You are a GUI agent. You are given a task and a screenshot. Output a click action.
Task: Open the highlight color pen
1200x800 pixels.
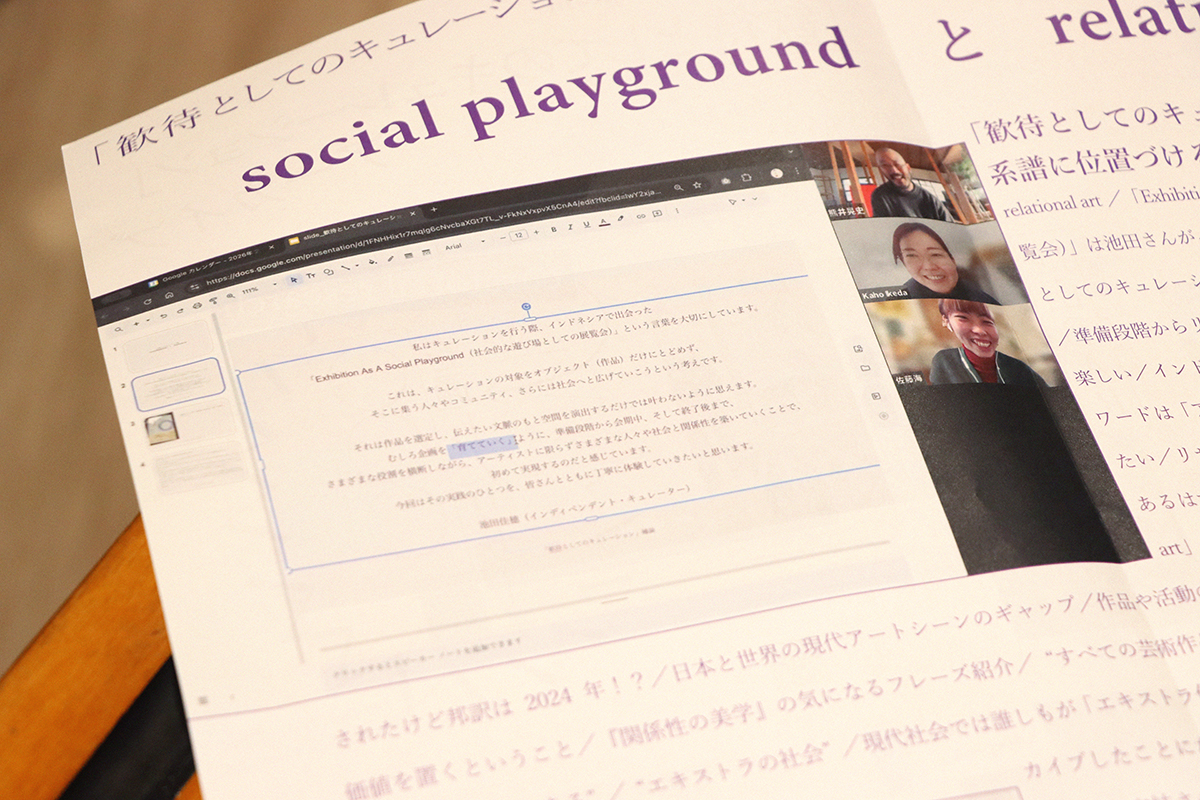pyautogui.click(x=621, y=218)
